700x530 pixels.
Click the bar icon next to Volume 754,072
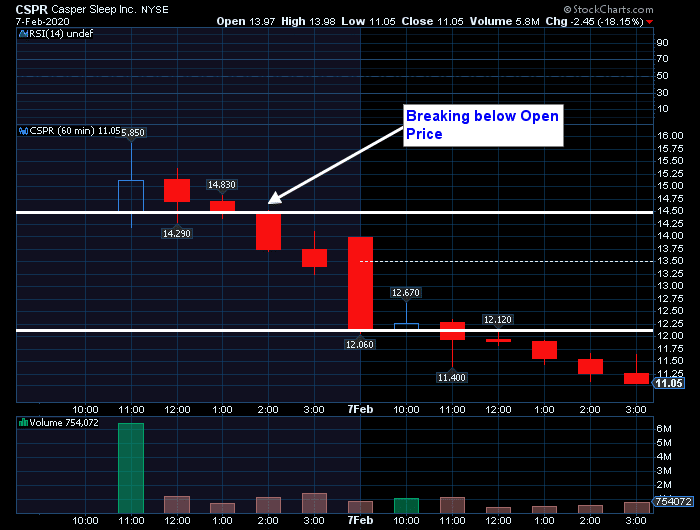click(x=23, y=422)
